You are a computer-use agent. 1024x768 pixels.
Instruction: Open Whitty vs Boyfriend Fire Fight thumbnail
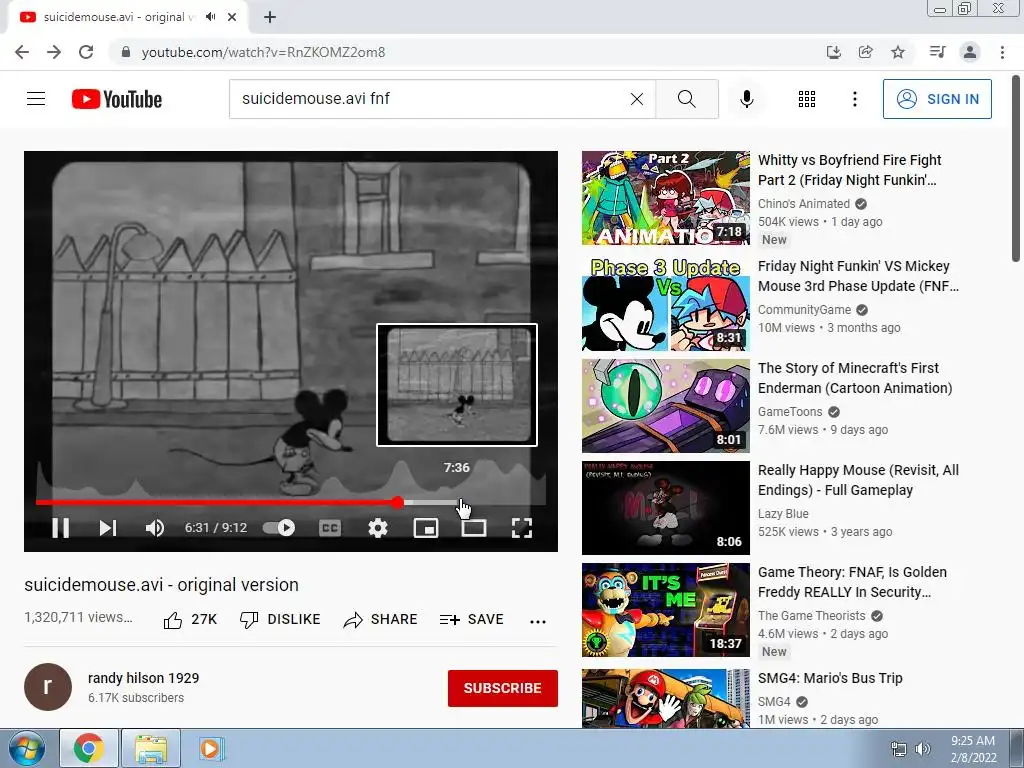[665, 198]
